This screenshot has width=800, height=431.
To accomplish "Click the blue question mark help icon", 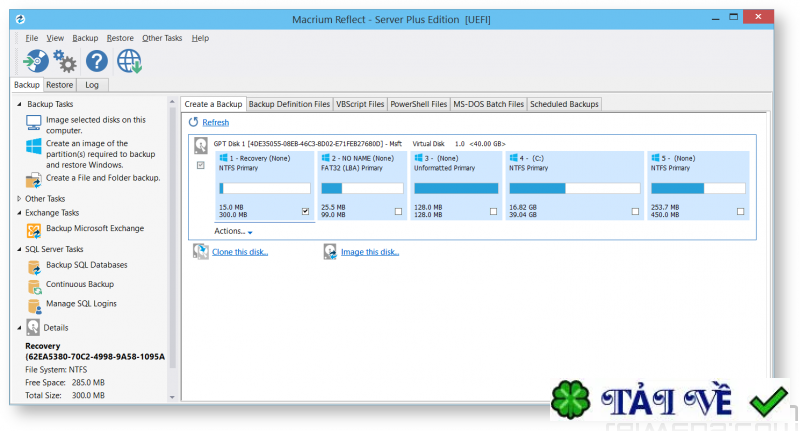I will coord(96,62).
